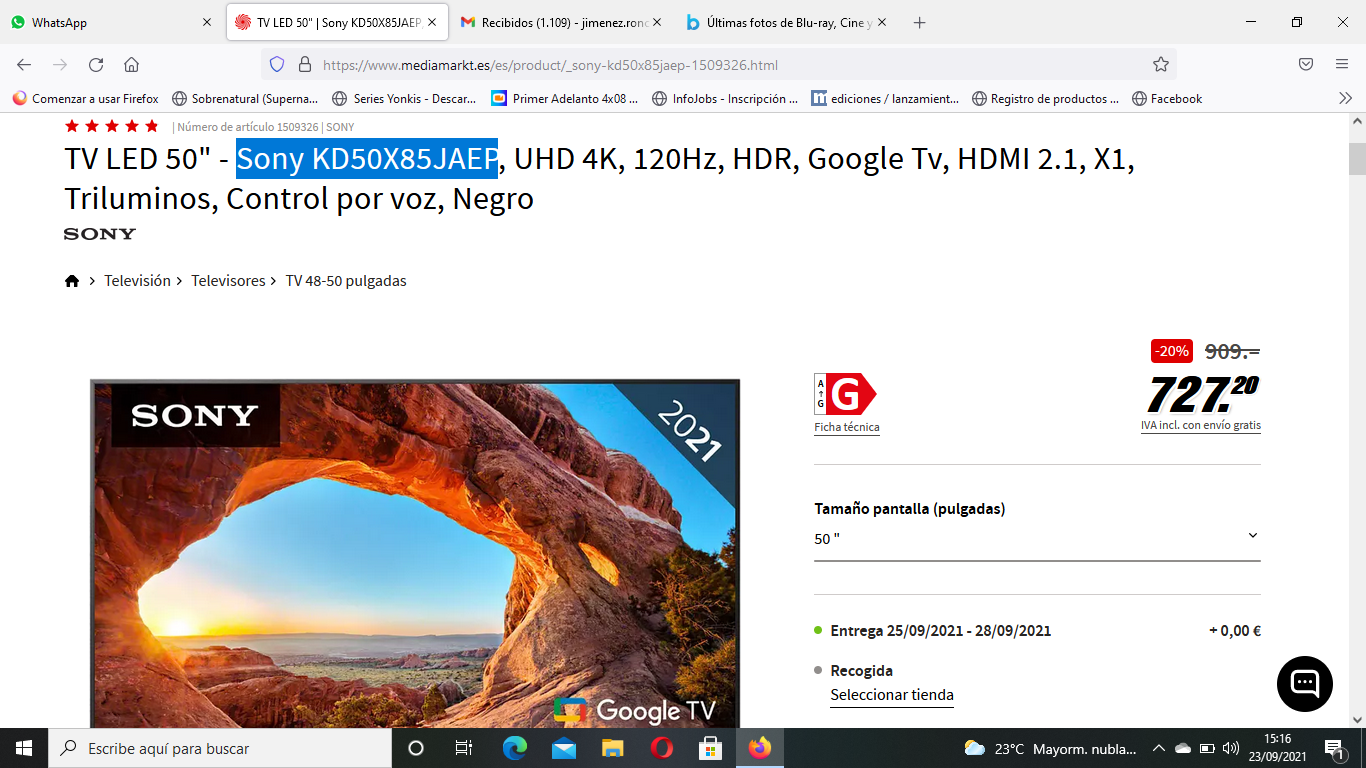Open Task View on taskbar
This screenshot has width=1366, height=768.
click(x=464, y=748)
